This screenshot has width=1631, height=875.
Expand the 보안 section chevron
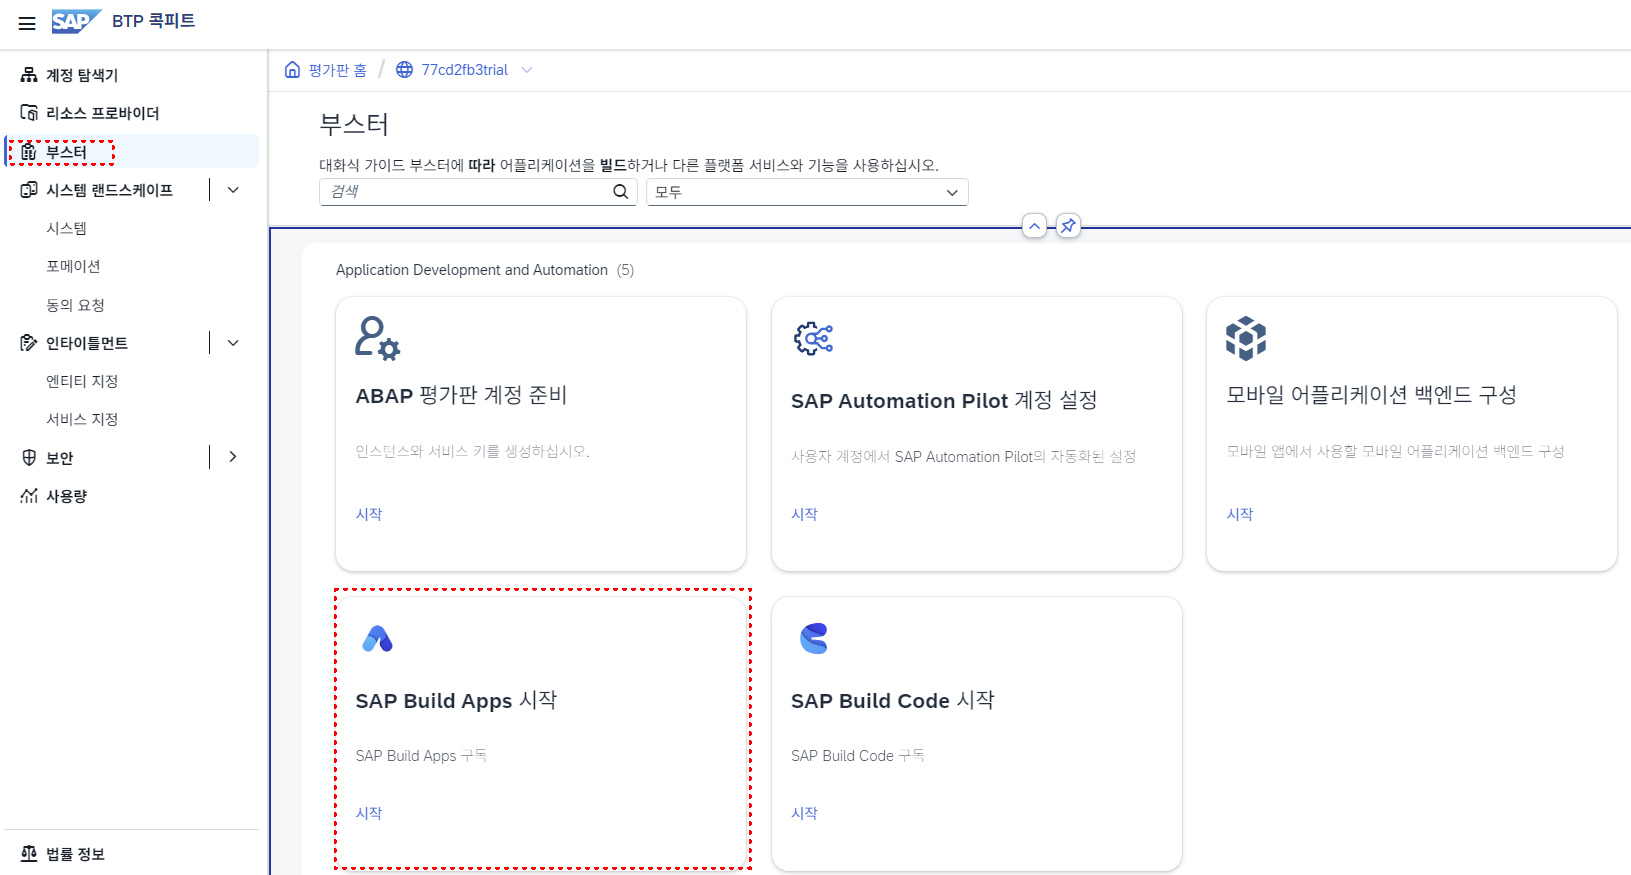(233, 457)
